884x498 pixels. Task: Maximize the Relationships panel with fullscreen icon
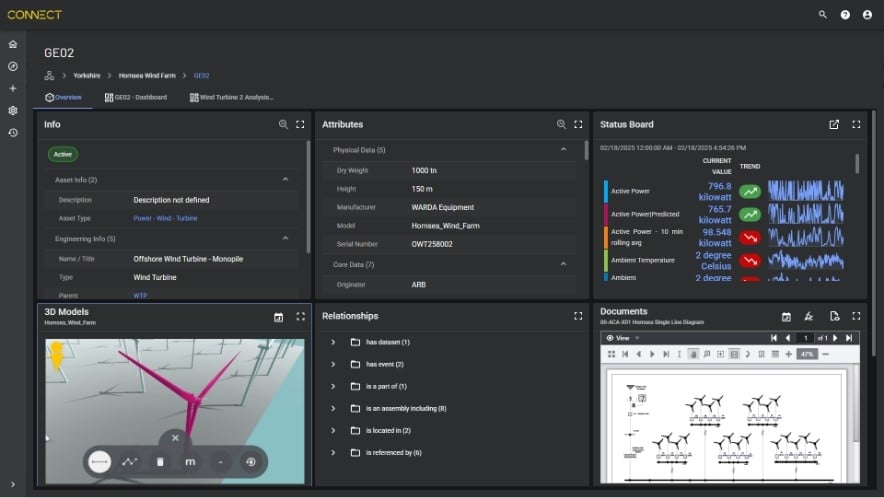(578, 316)
